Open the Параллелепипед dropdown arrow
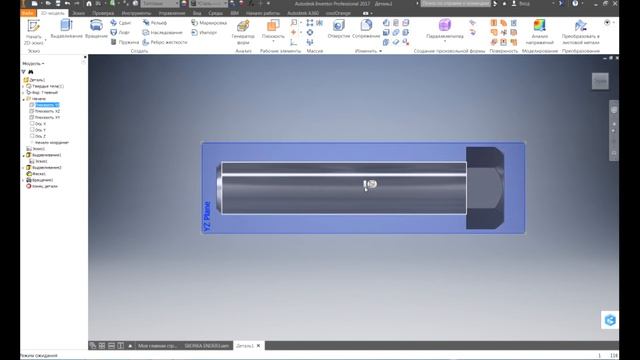Viewport: 640px width, 360px height. pyautogui.click(x=445, y=42)
